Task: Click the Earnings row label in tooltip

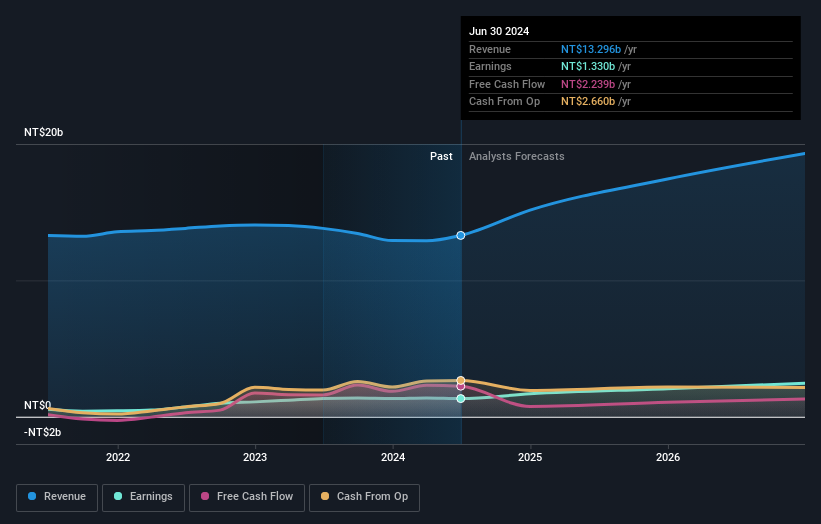Action: [490, 66]
